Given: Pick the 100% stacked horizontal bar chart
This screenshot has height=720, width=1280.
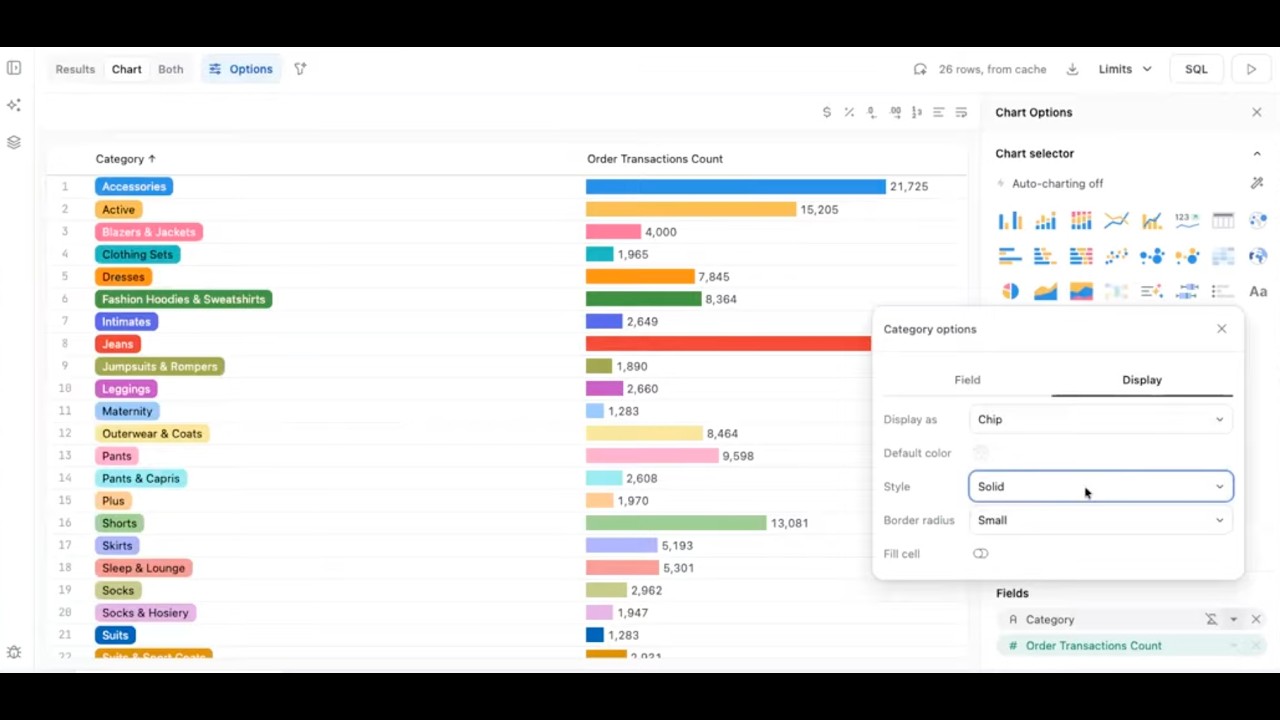Looking at the screenshot, I should pyautogui.click(x=1081, y=256).
